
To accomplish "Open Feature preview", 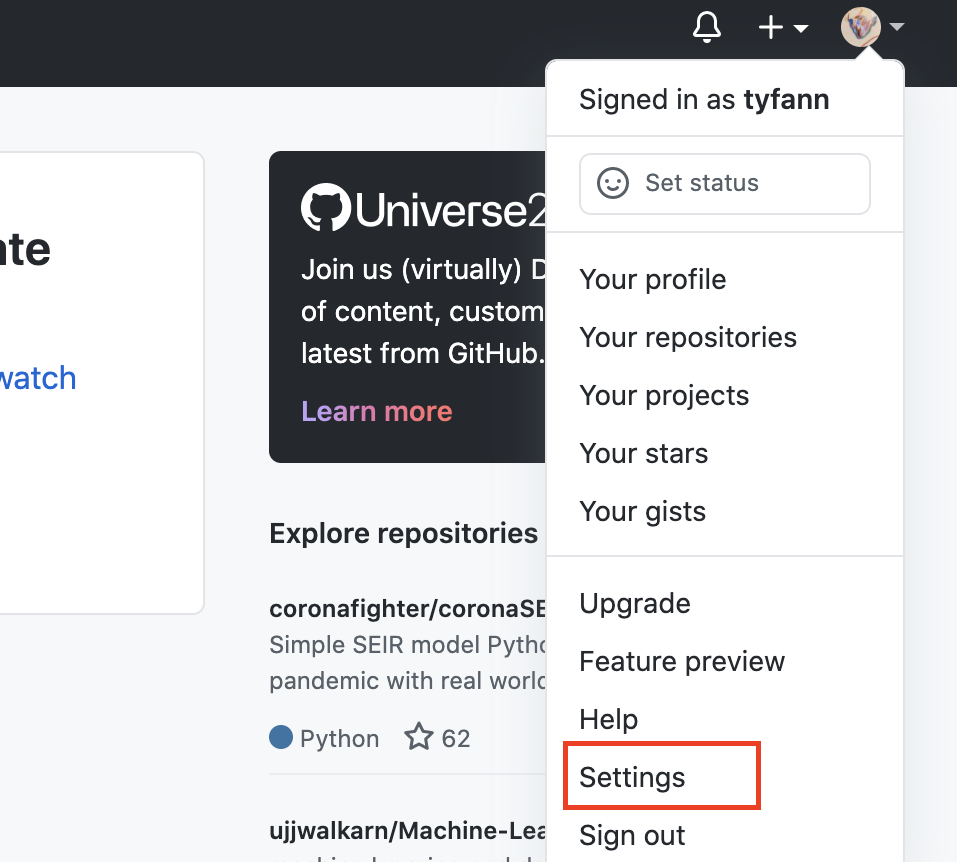I will tap(682, 662).
